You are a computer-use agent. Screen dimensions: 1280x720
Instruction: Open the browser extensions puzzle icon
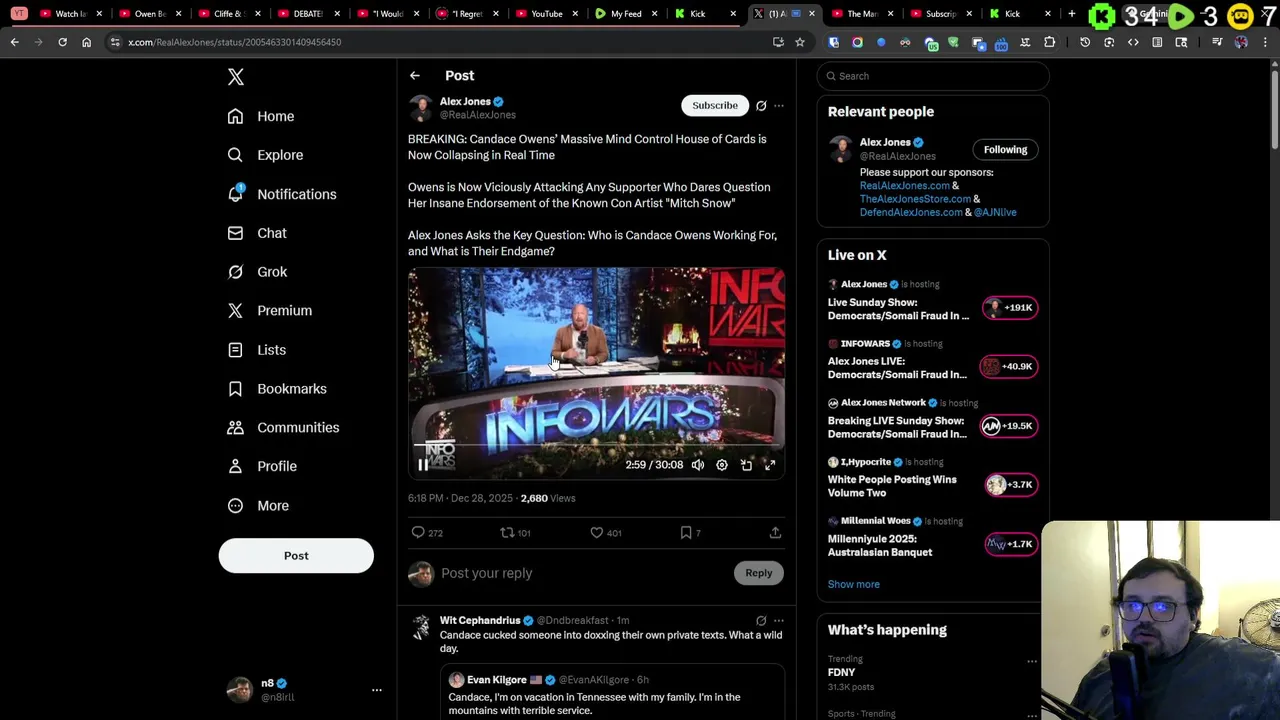(1049, 42)
